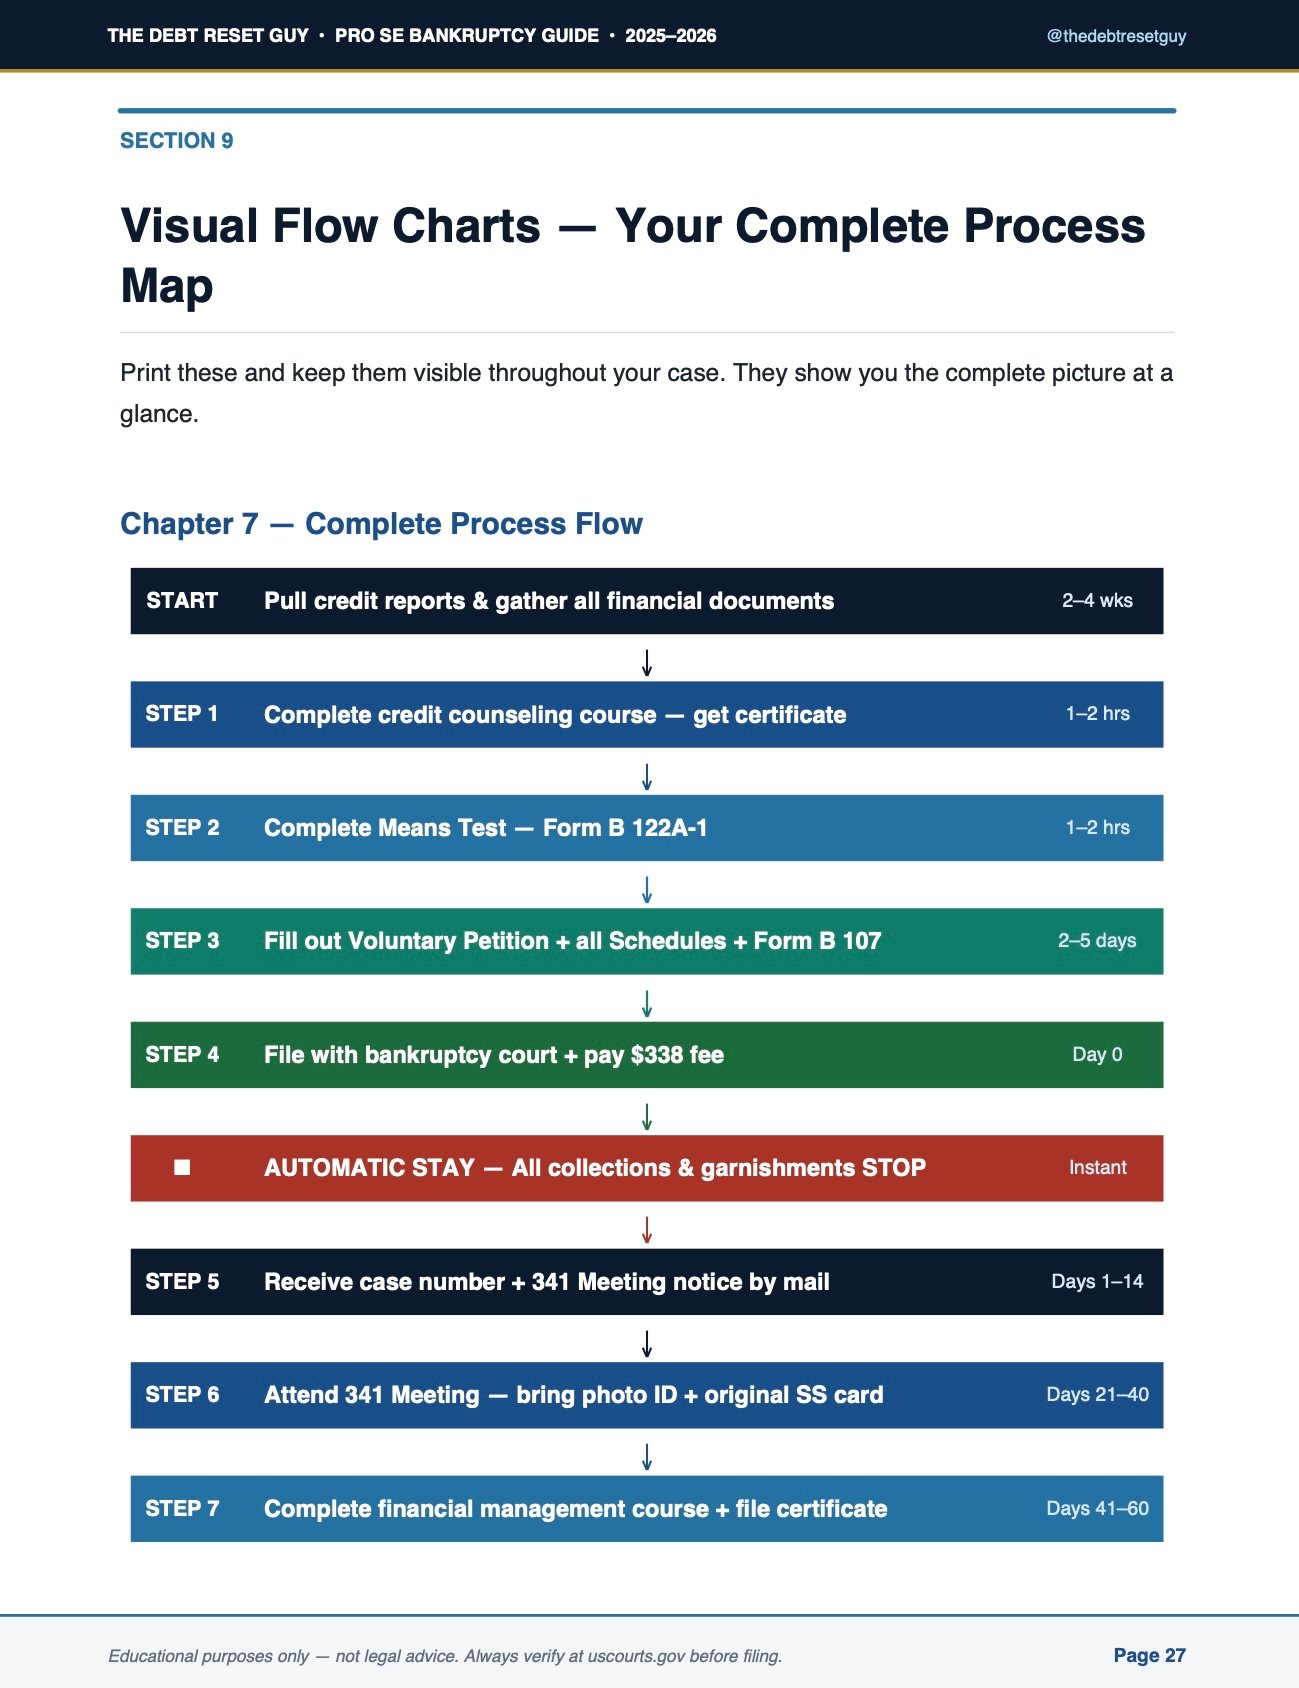Screen dimensions: 1299x1688
Task: Click the SECTION 9 label
Action: coord(177,141)
